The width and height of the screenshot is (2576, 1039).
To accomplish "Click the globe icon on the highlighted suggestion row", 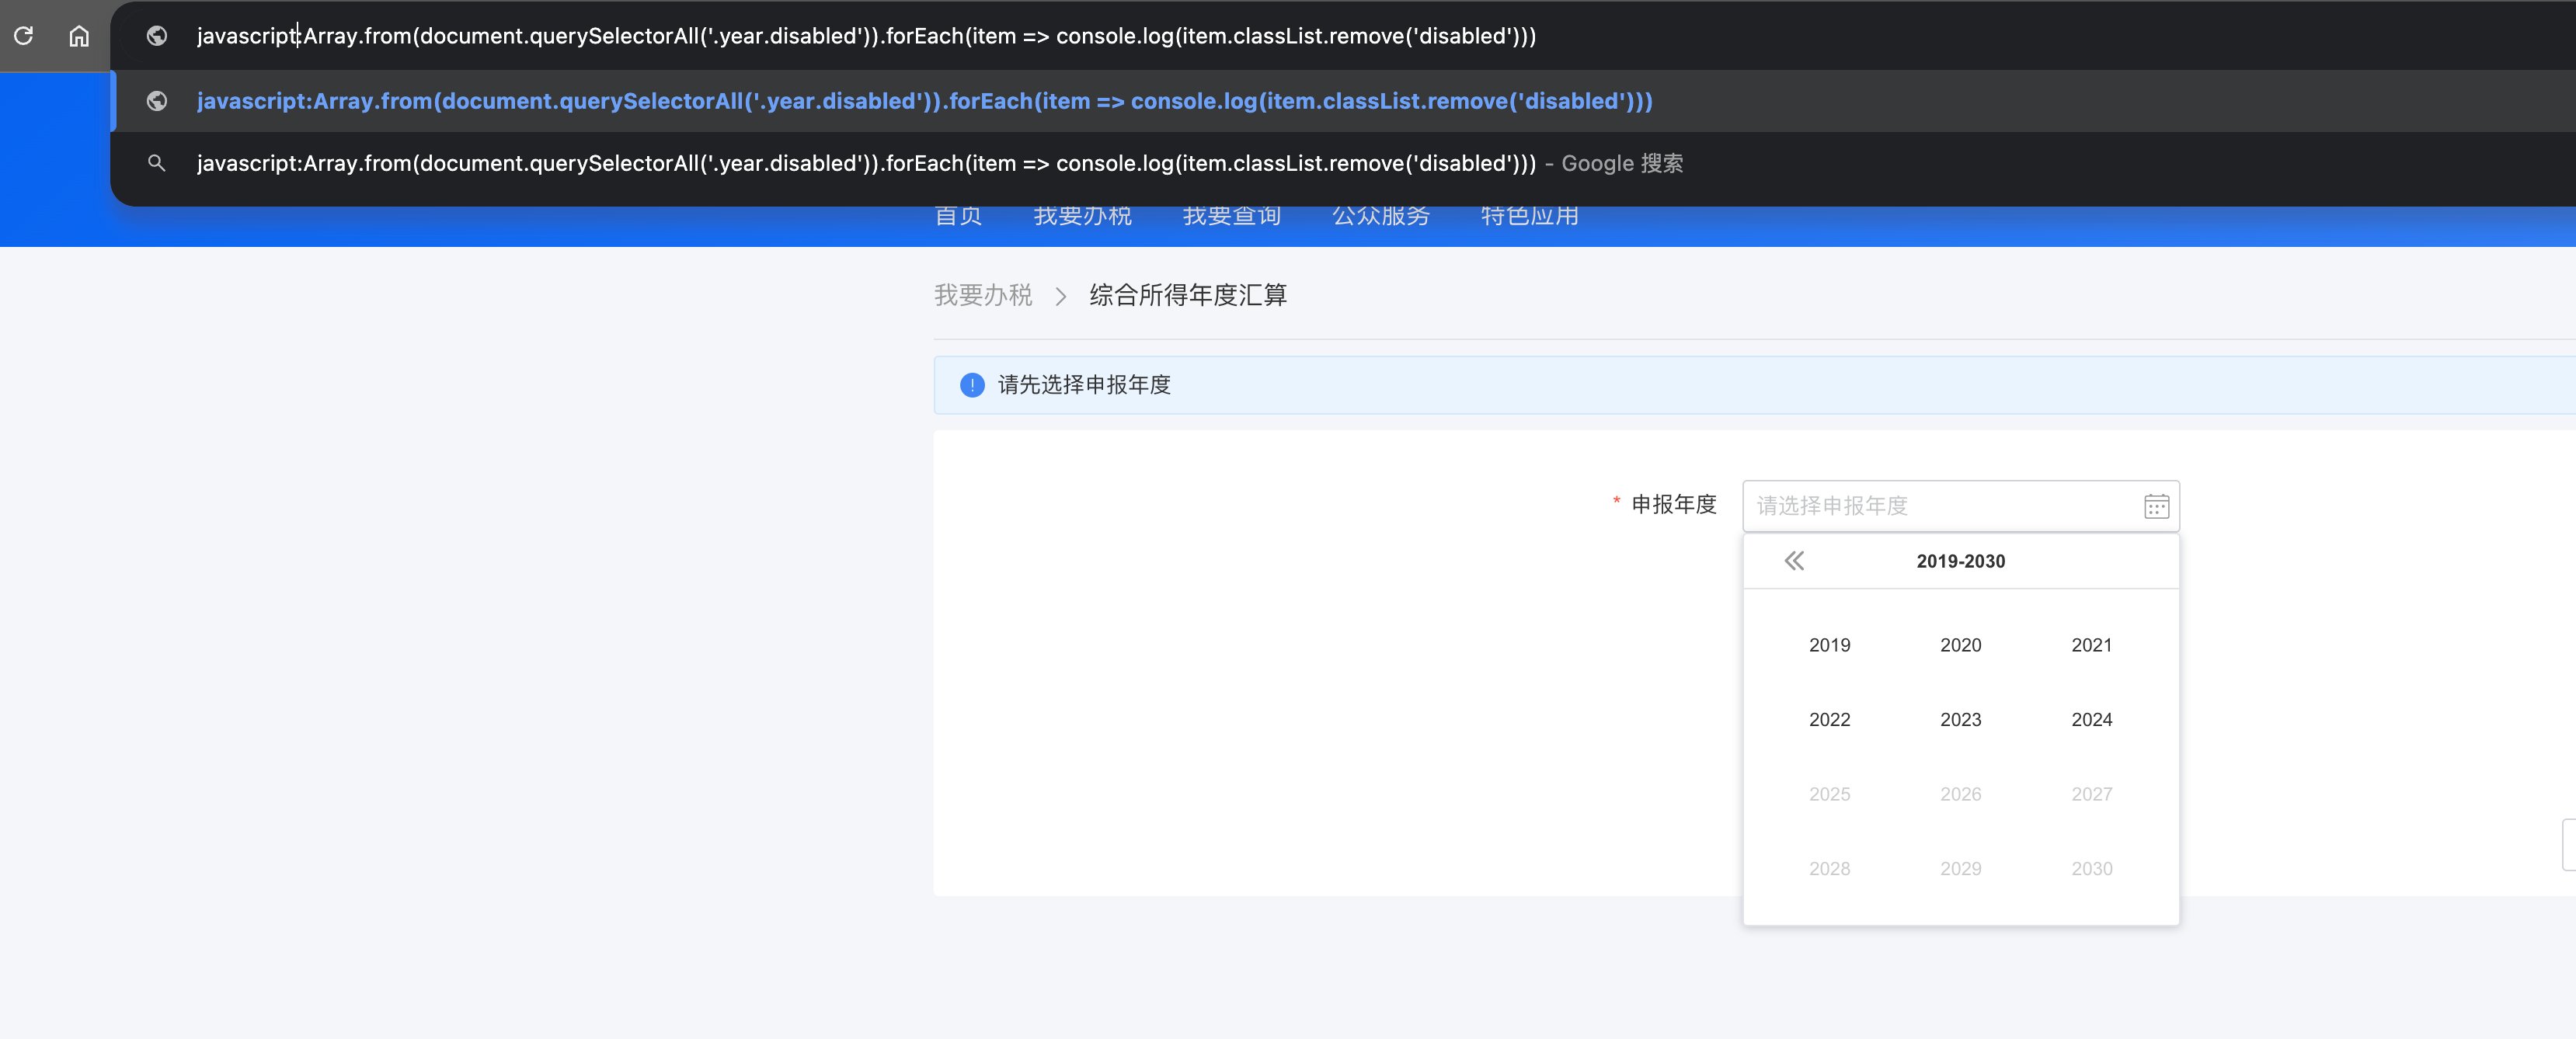I will pyautogui.click(x=157, y=100).
